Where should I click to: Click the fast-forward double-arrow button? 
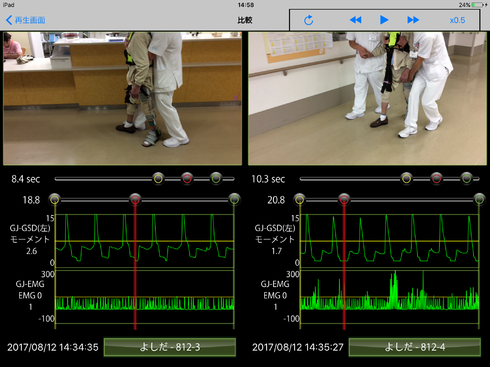pyautogui.click(x=413, y=20)
